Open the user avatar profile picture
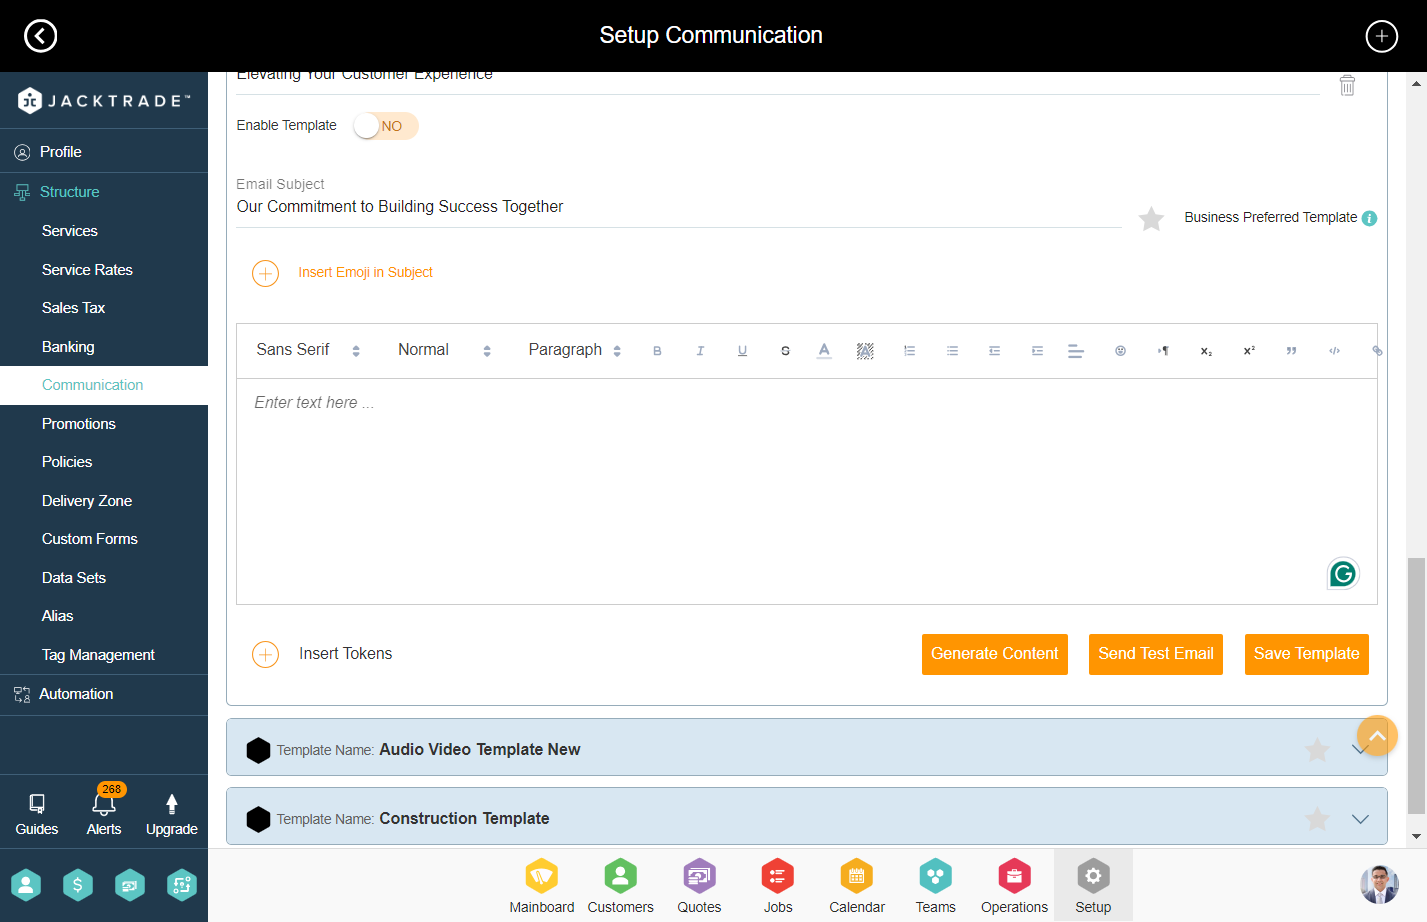 click(x=1379, y=884)
